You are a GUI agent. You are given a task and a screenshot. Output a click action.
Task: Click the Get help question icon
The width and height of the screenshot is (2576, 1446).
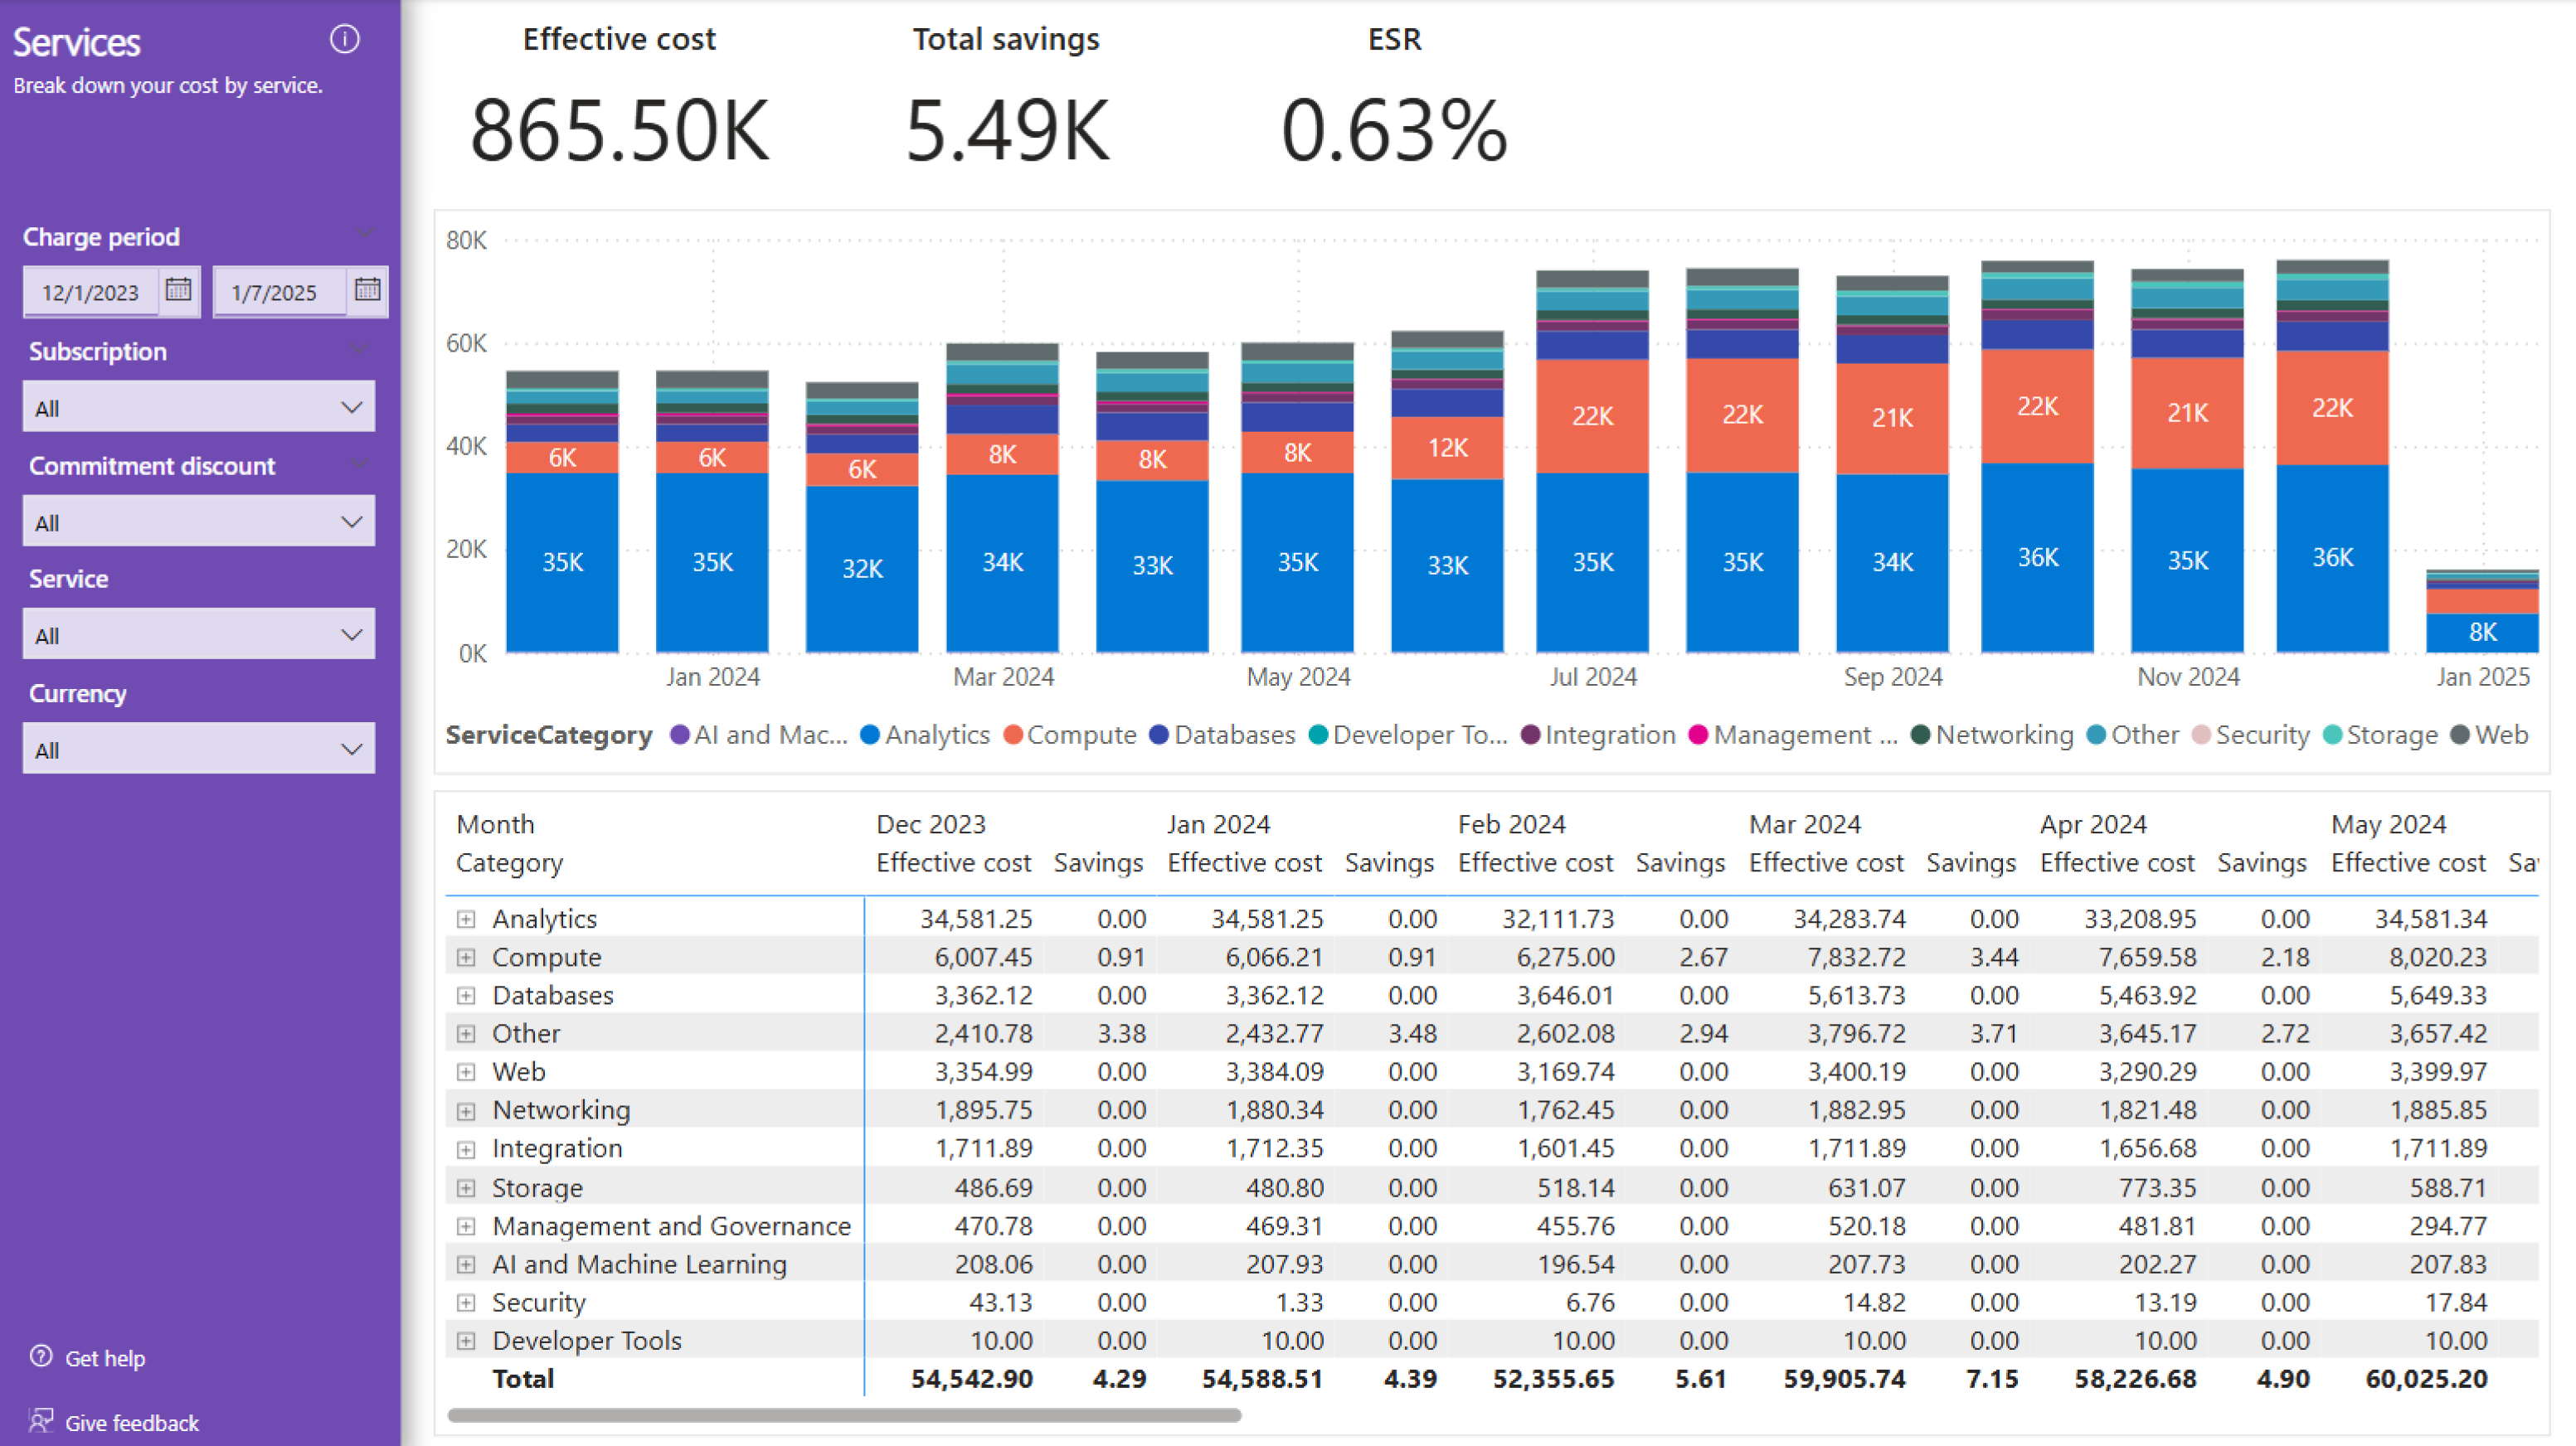tap(41, 1356)
